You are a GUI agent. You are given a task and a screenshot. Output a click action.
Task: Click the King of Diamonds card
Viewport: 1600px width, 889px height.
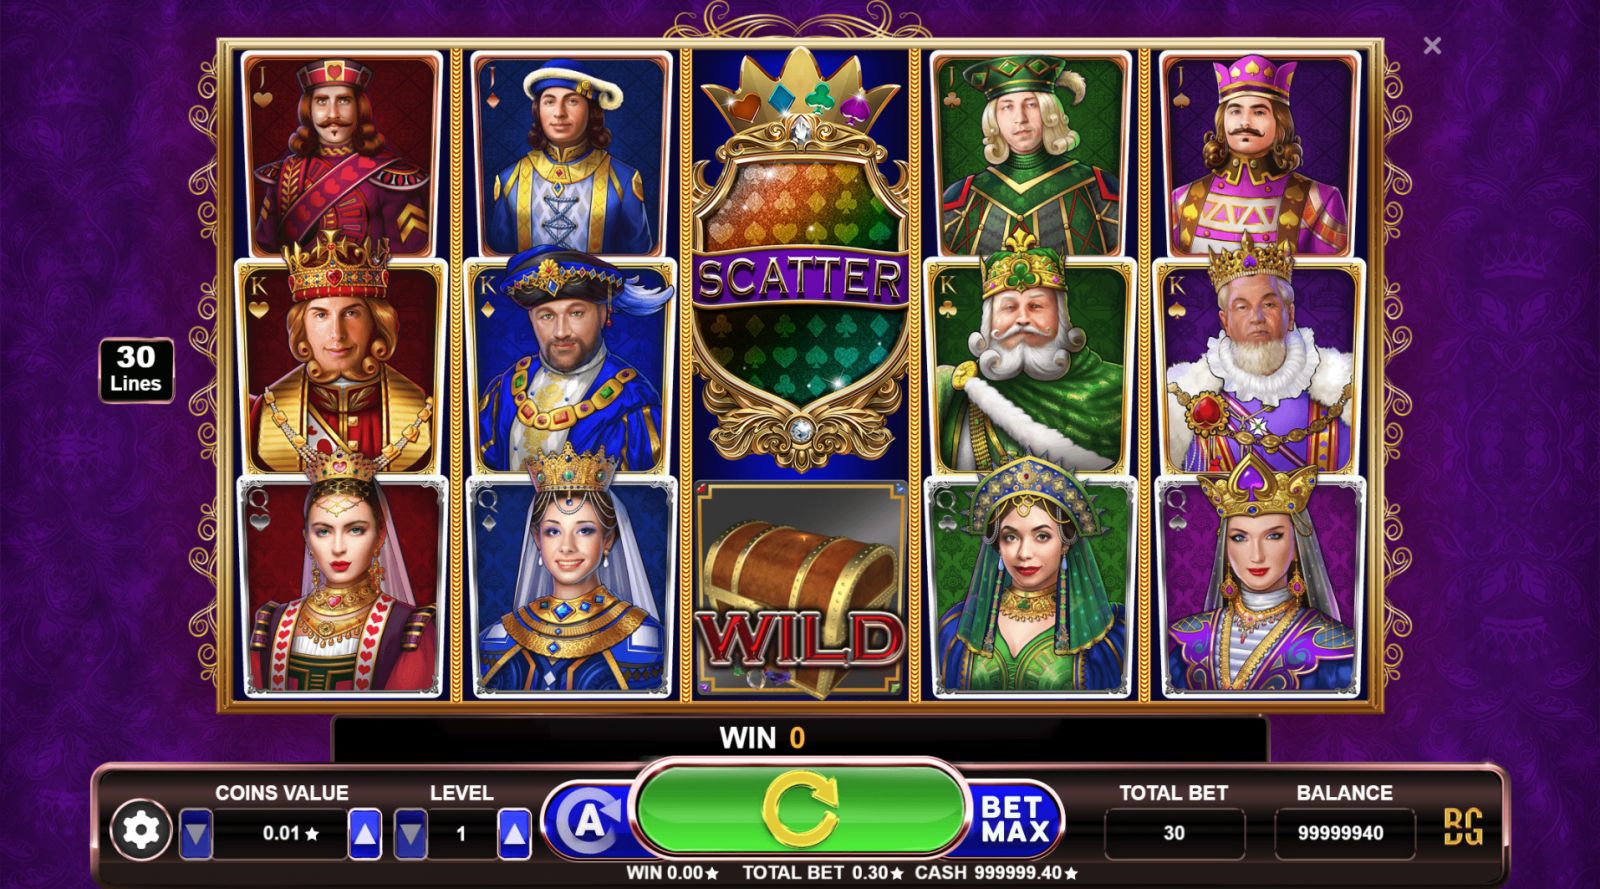point(571,365)
